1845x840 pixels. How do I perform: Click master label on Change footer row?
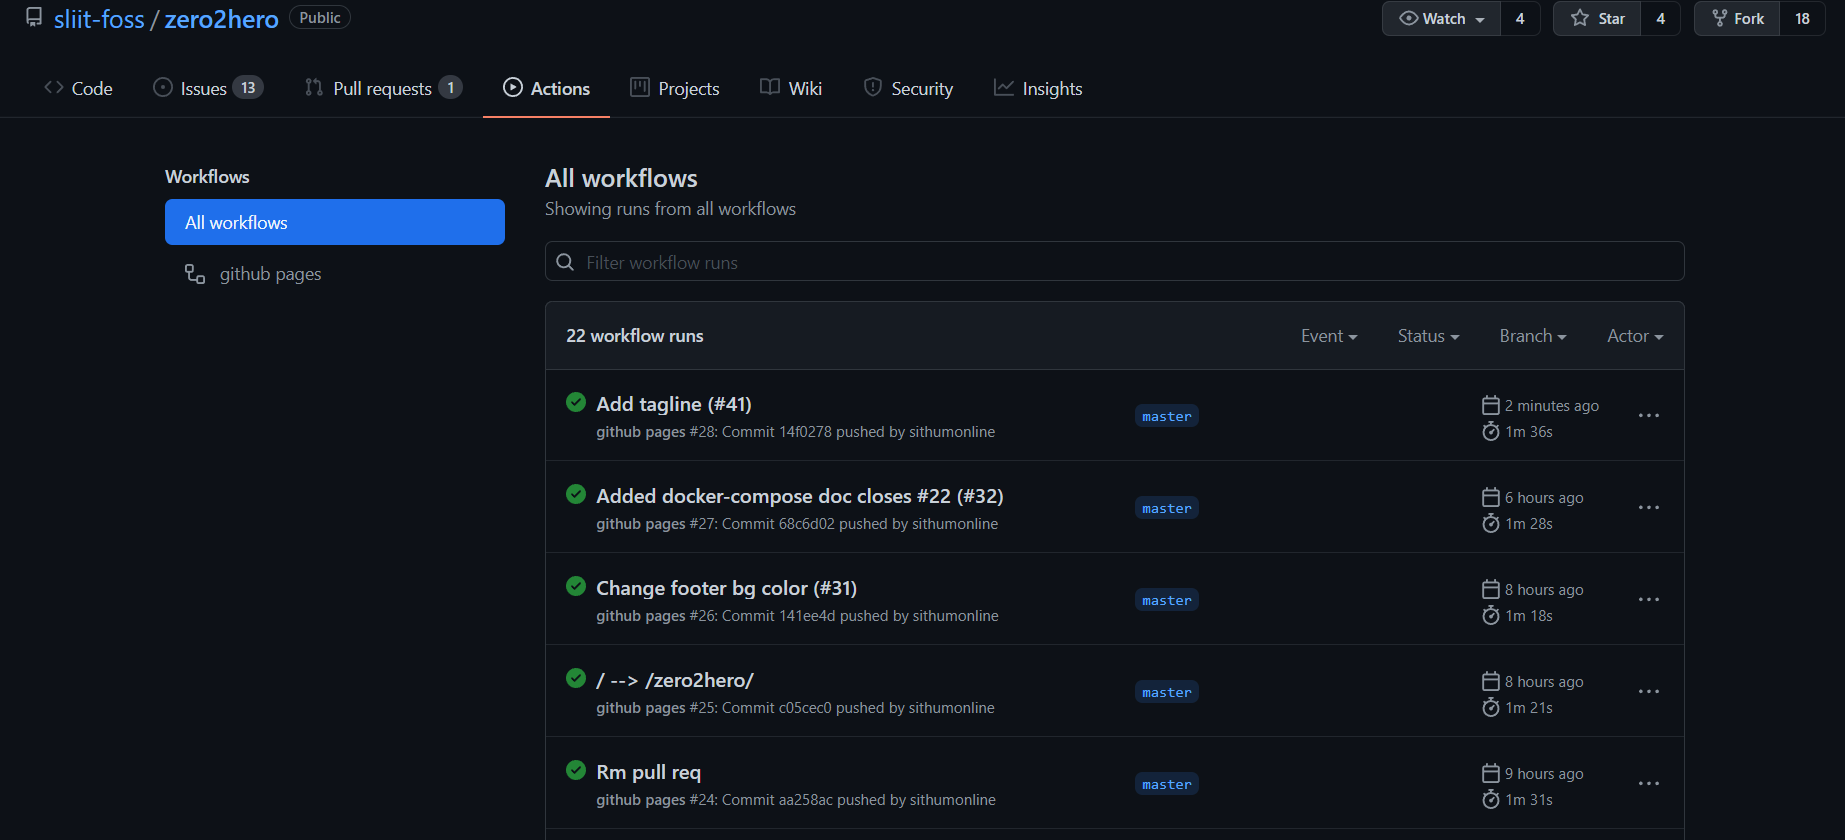coord(1167,600)
